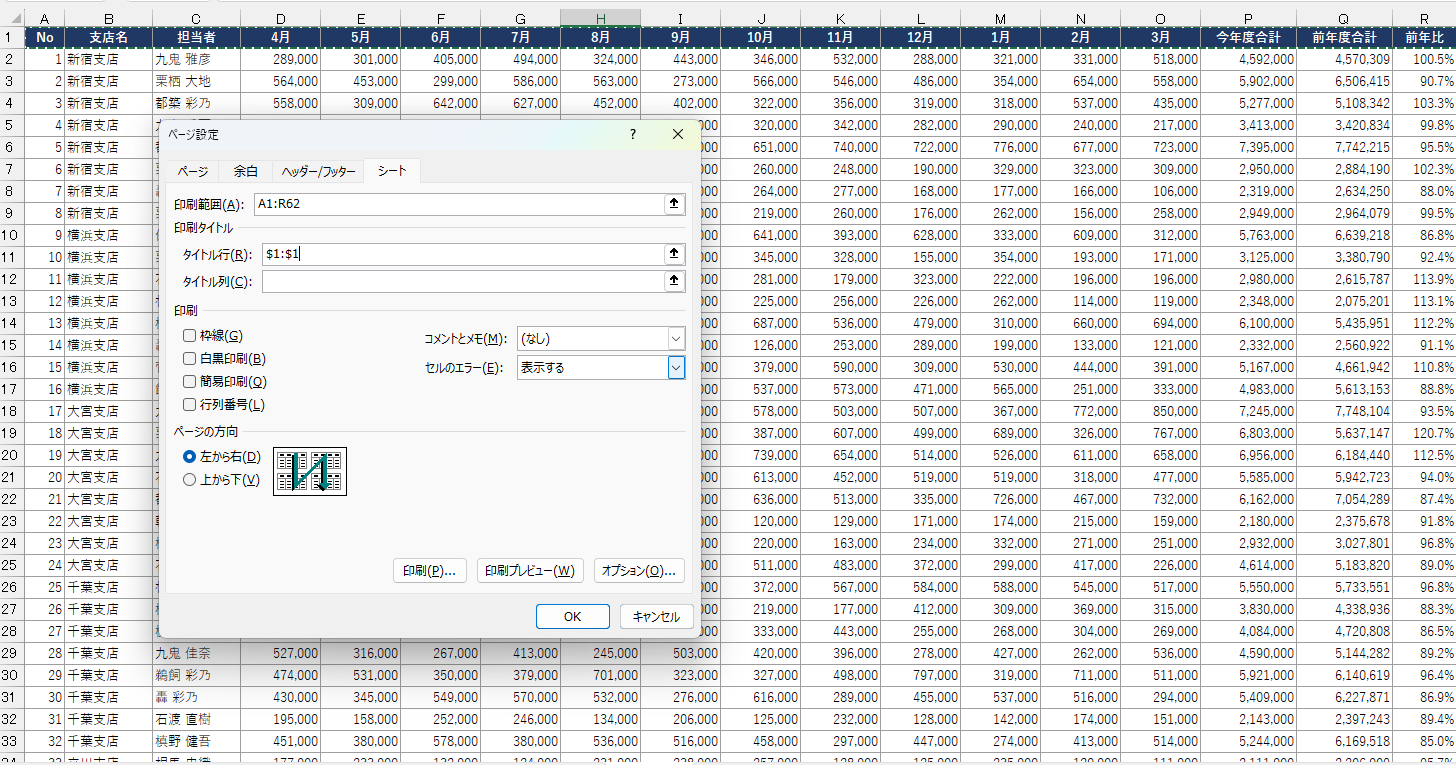The image size is (1456, 765).
Task: Expand the セルのエラー dropdown
Action: point(676,368)
